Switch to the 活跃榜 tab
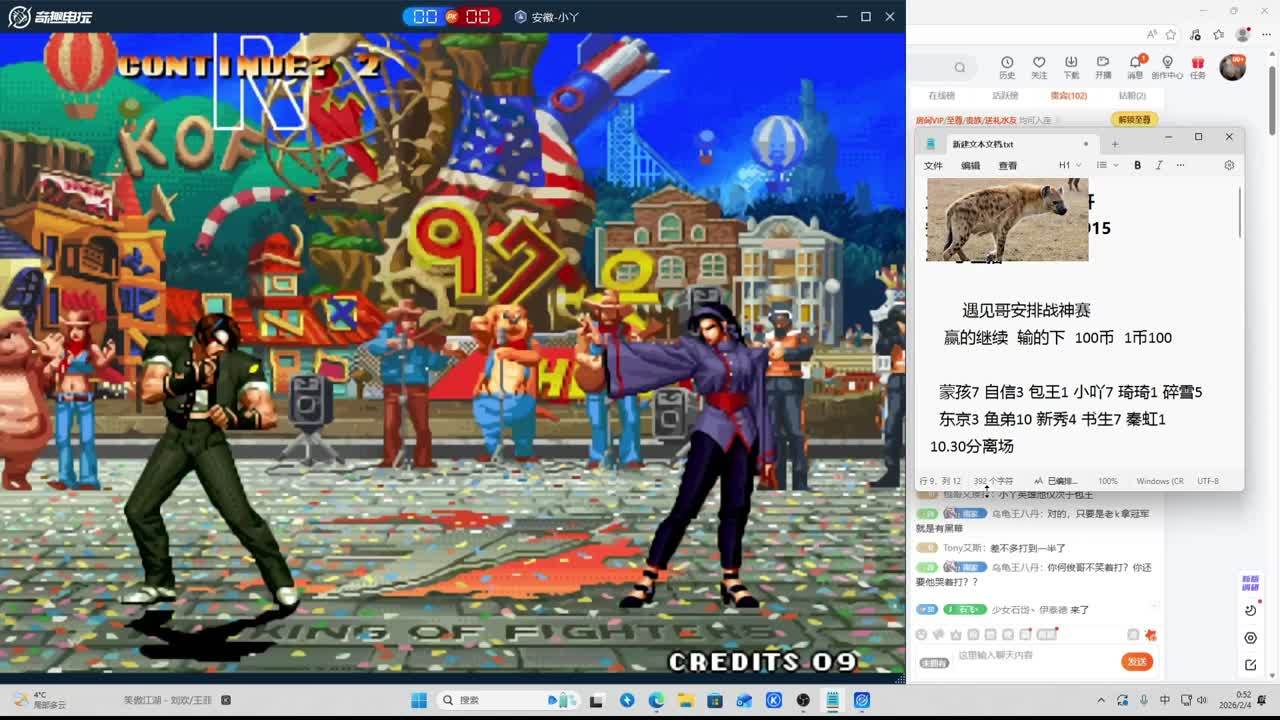 (1005, 96)
